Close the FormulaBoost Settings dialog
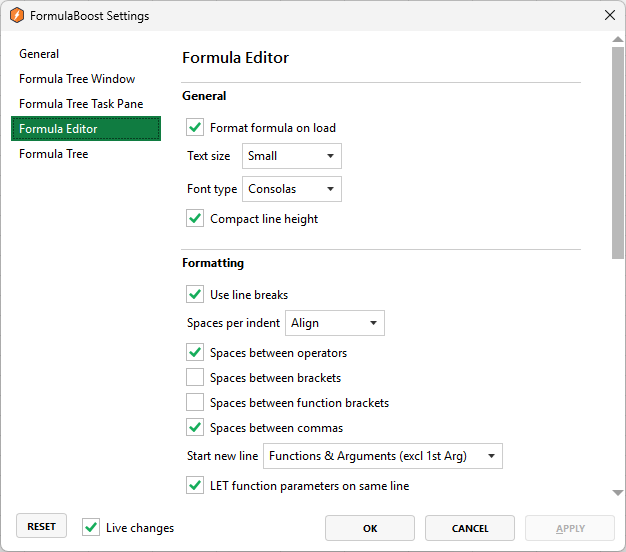626x552 pixels. (609, 15)
